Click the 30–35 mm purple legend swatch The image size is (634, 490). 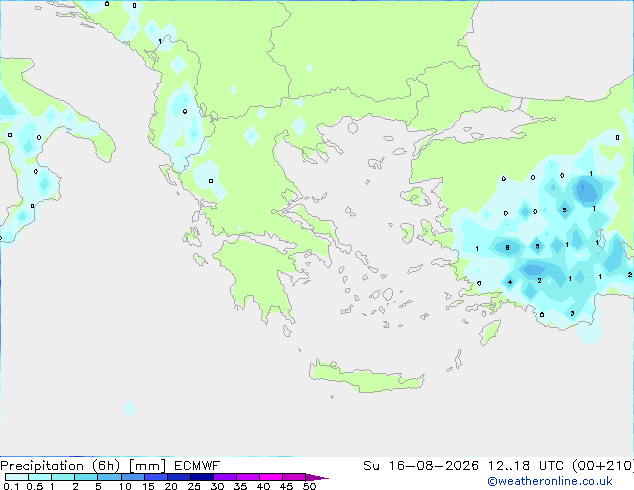(224, 477)
